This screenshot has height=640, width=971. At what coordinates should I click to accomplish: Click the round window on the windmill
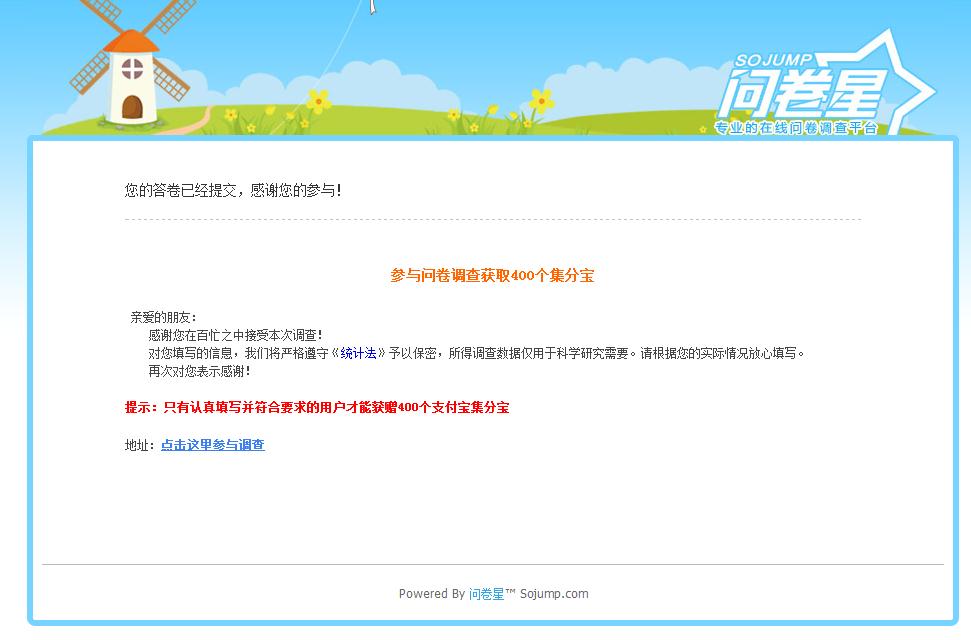[131, 69]
